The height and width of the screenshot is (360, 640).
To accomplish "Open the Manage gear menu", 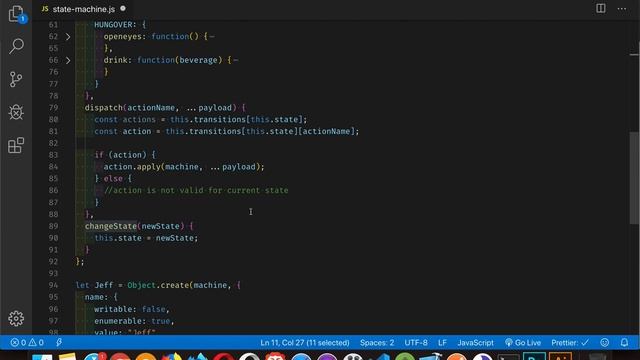I will pos(16,318).
